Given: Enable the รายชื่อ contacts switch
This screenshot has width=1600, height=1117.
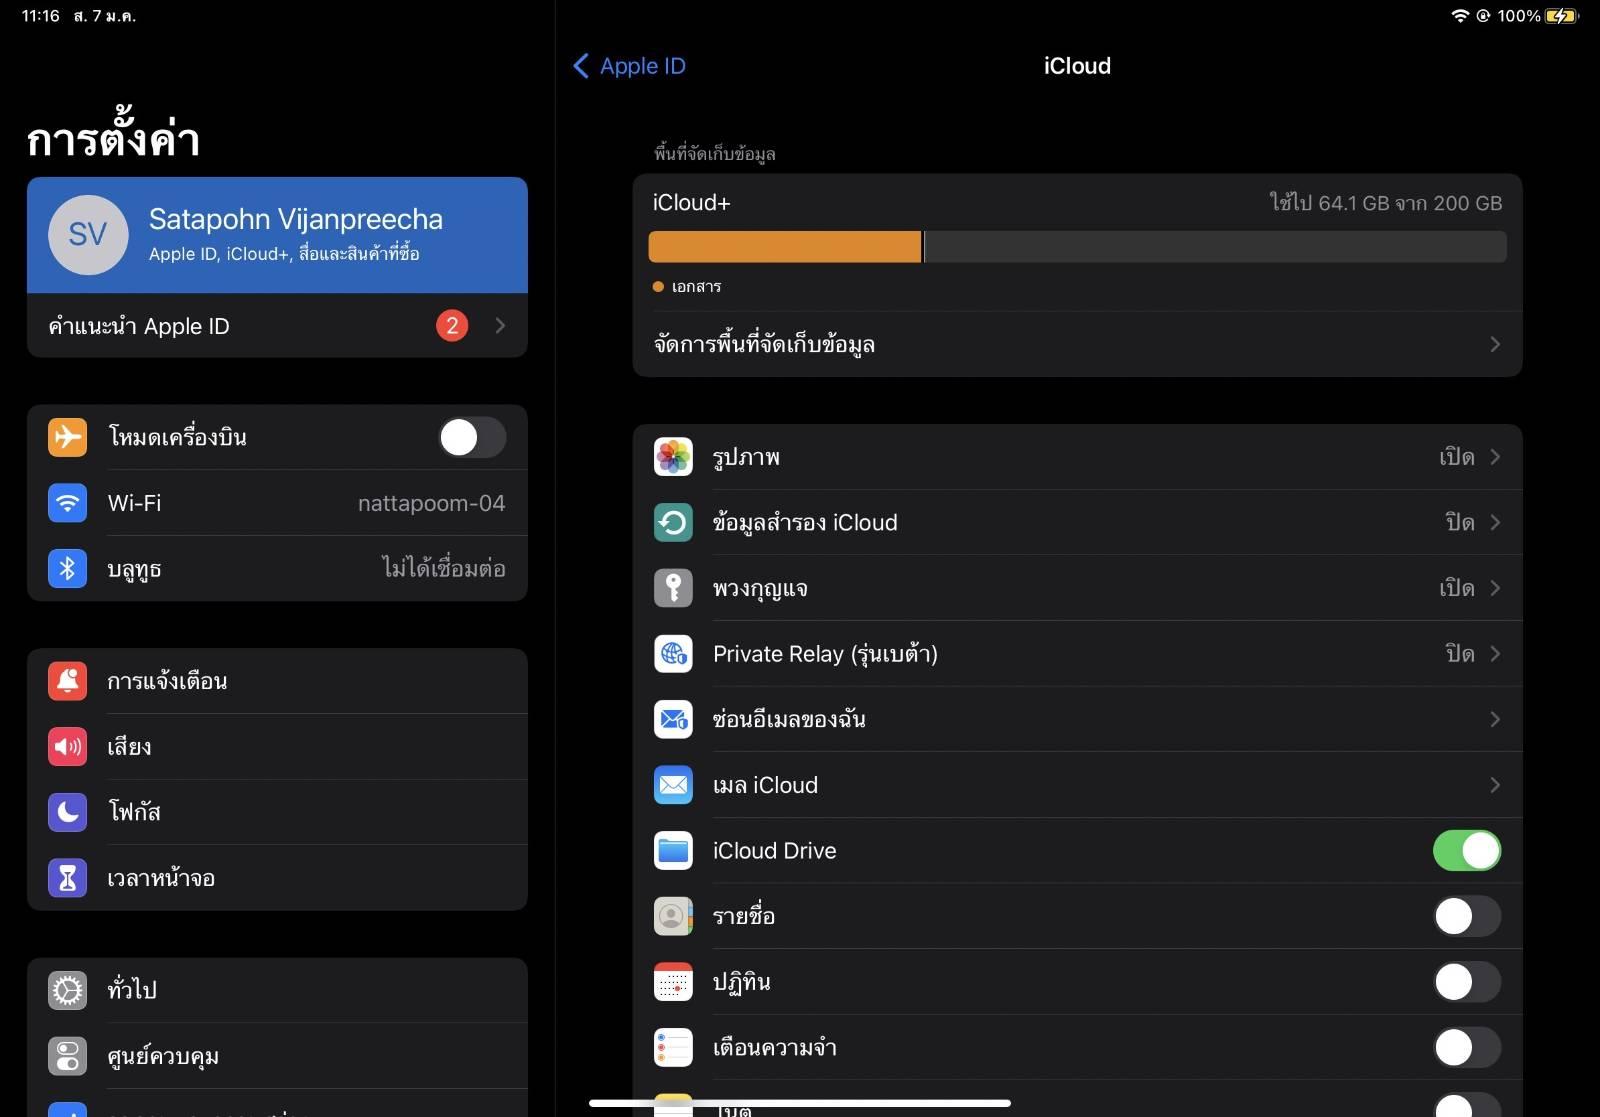Looking at the screenshot, I should pyautogui.click(x=1467, y=916).
